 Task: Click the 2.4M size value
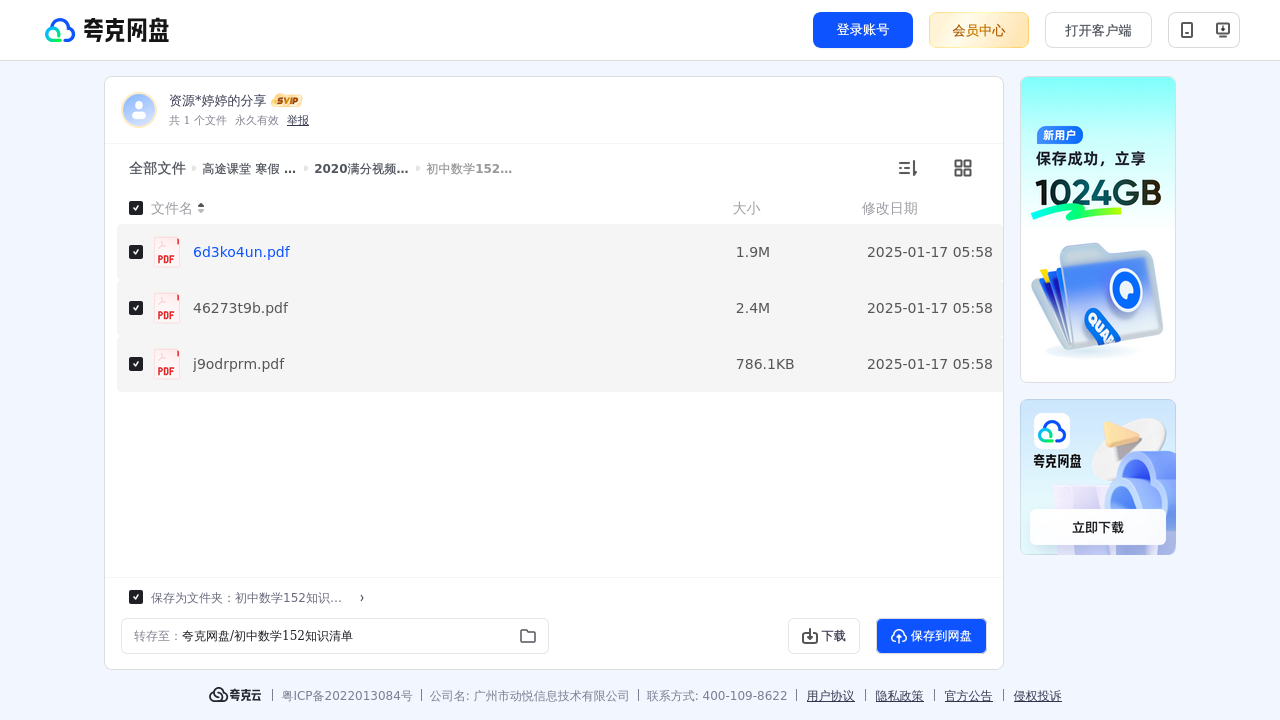coord(753,308)
